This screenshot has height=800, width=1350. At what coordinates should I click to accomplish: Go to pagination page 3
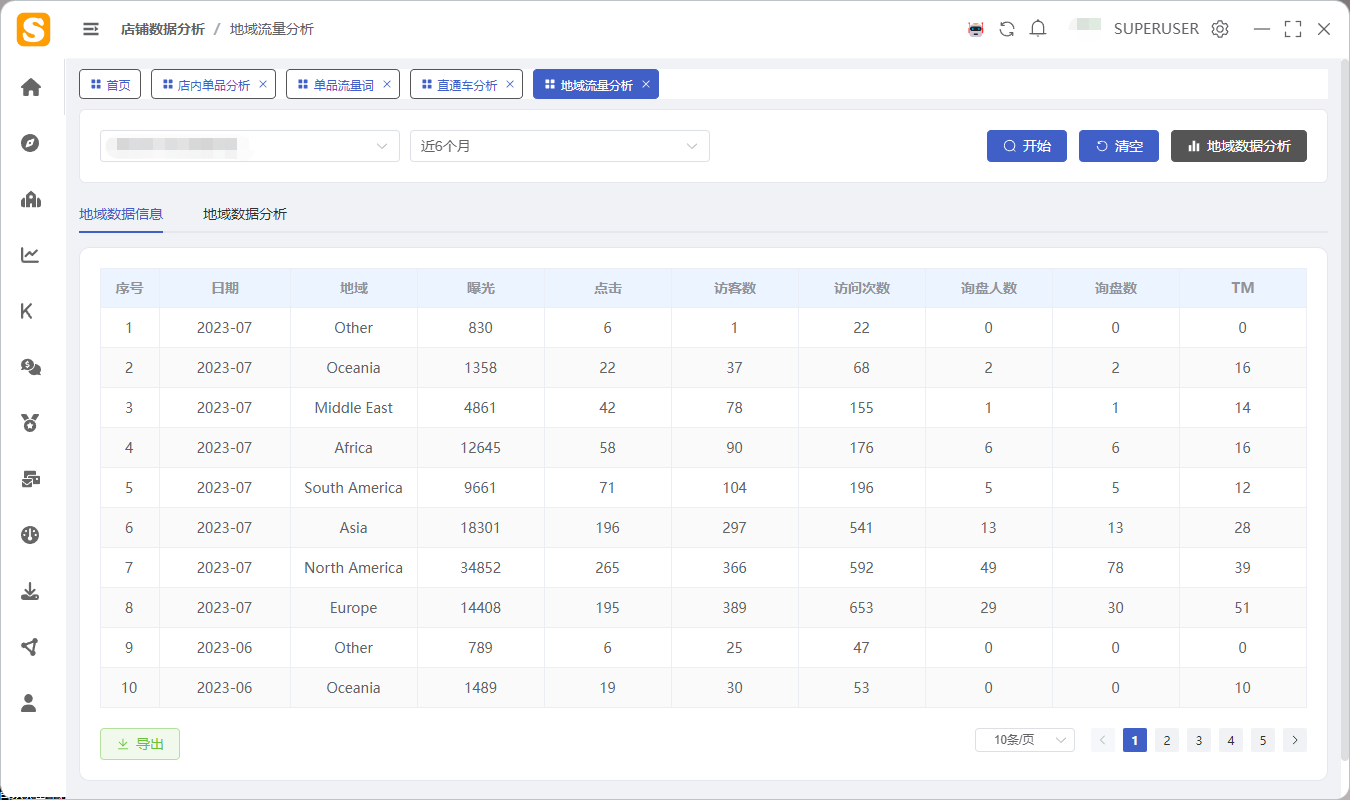[x=1199, y=740]
